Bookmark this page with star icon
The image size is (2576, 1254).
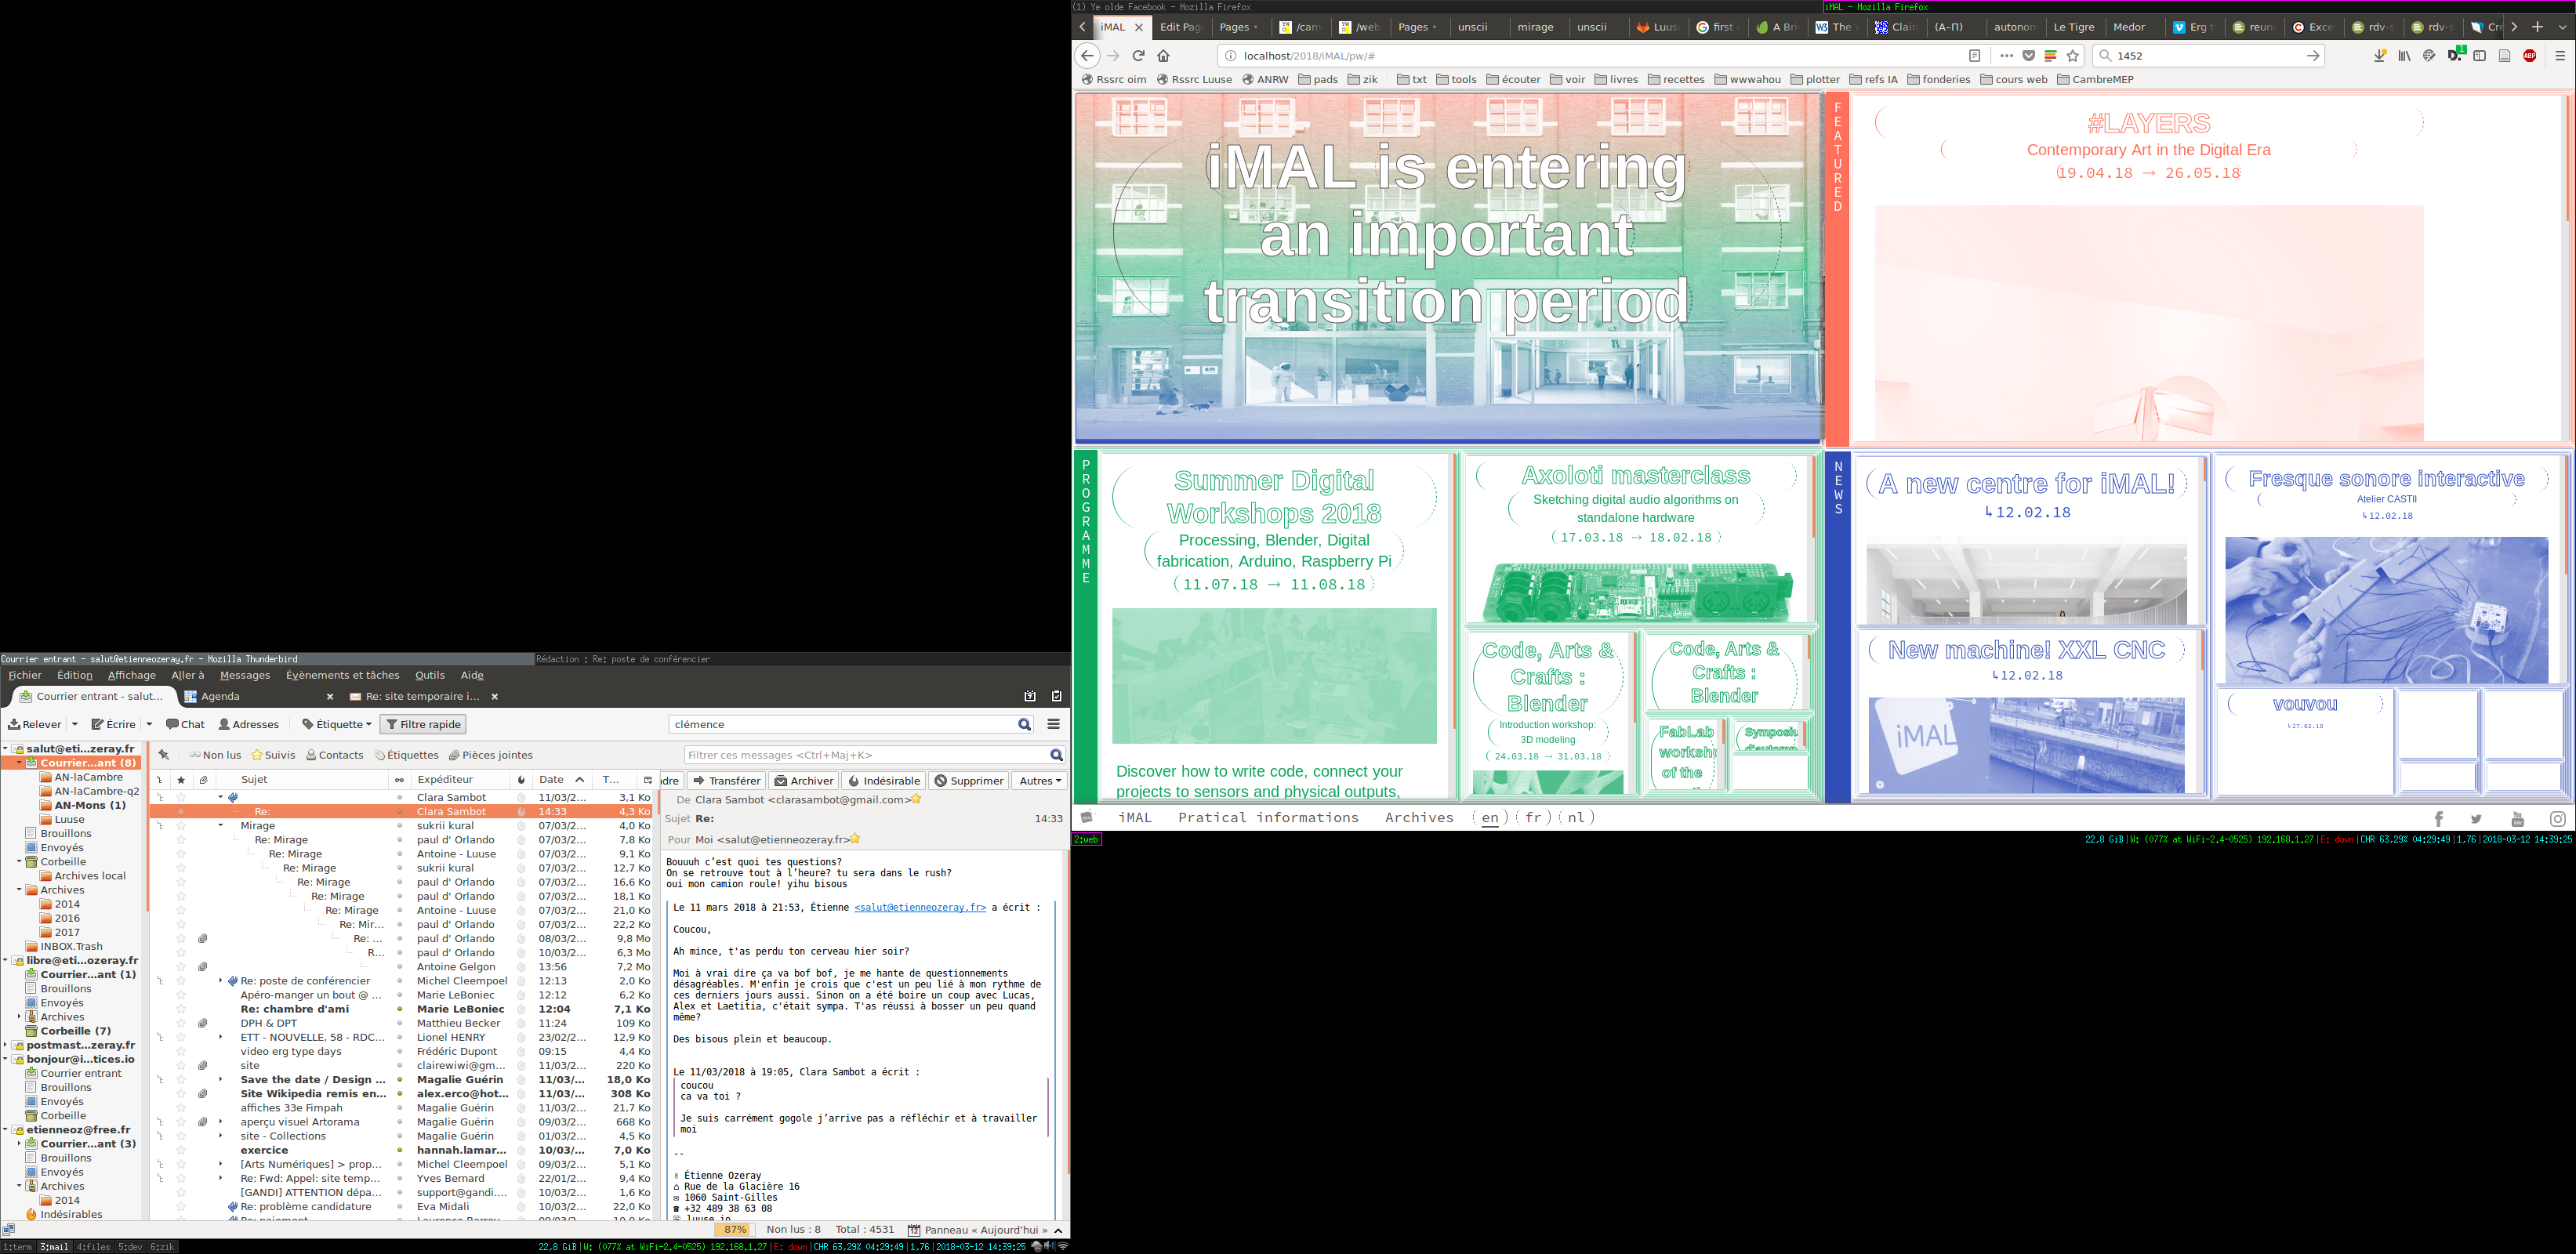tap(2073, 56)
